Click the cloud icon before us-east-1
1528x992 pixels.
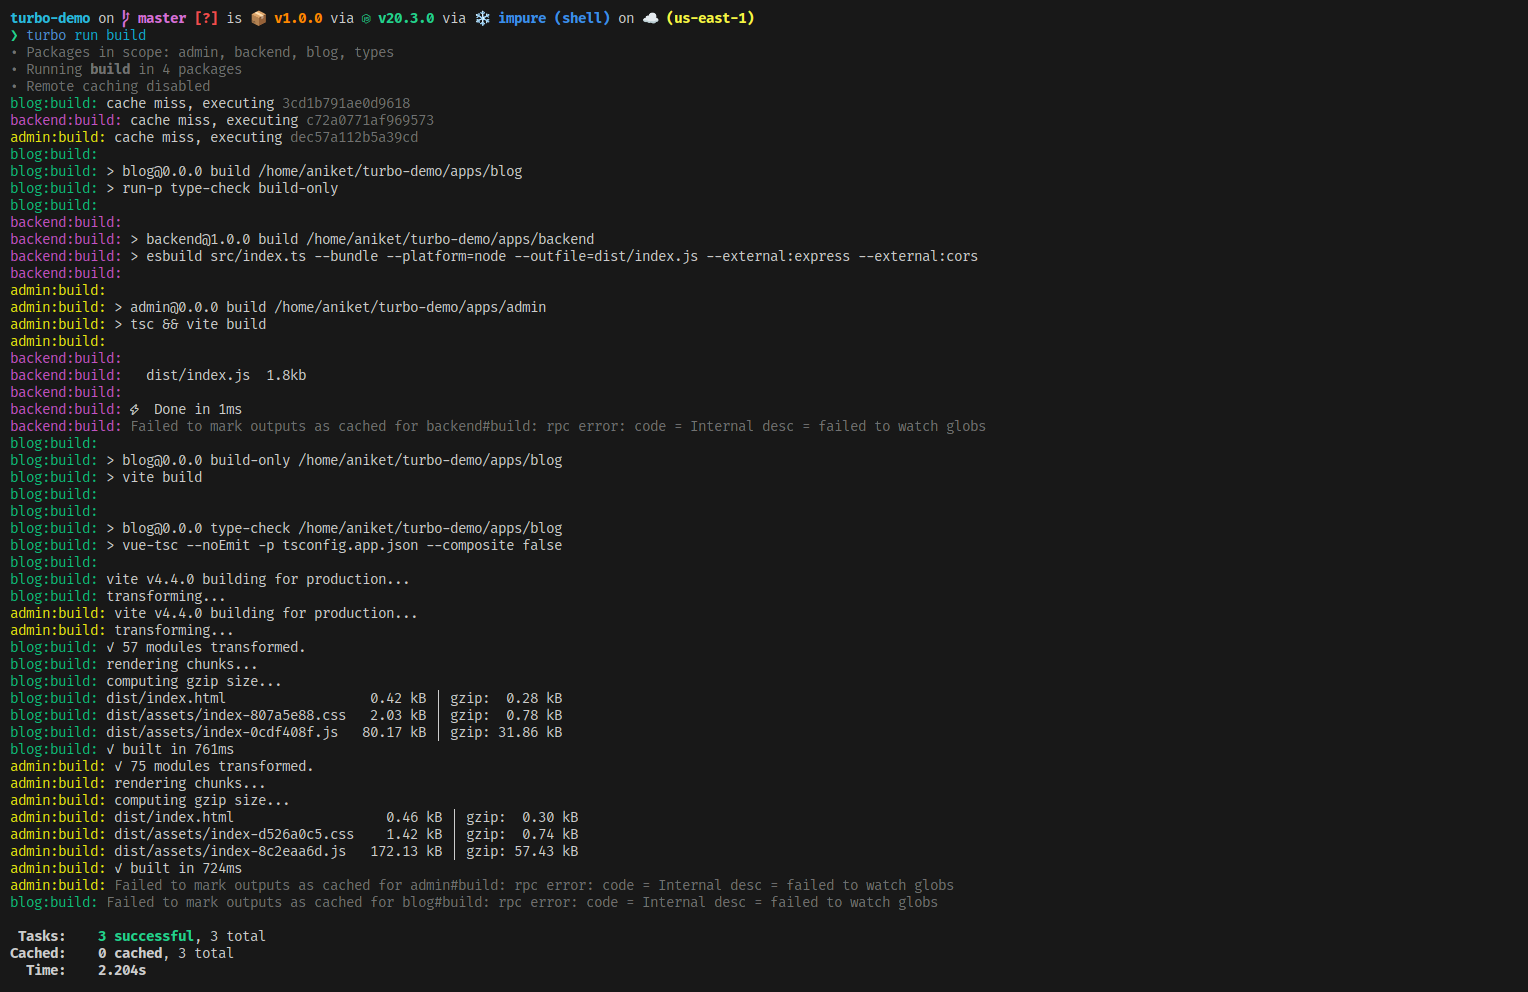pos(650,18)
